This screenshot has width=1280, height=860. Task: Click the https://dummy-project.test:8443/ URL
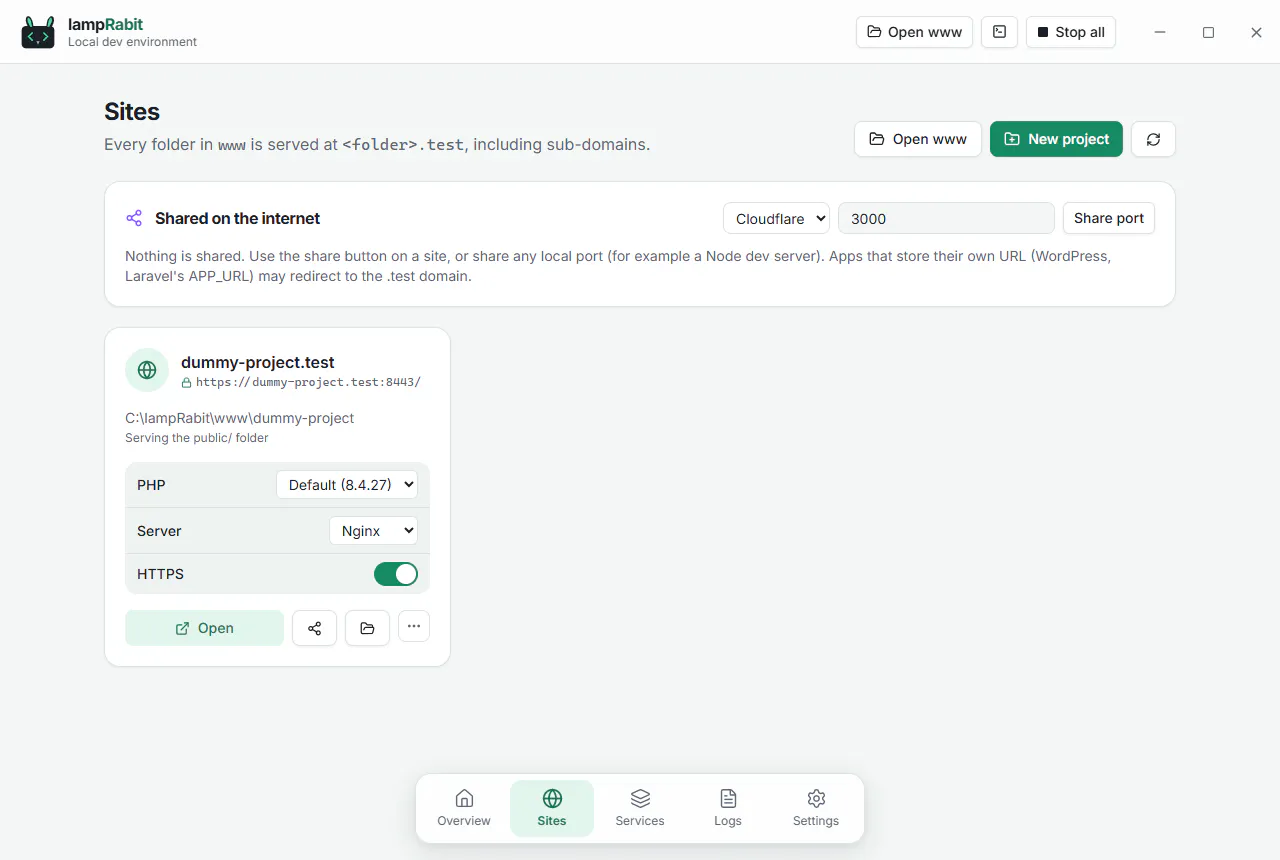[308, 382]
